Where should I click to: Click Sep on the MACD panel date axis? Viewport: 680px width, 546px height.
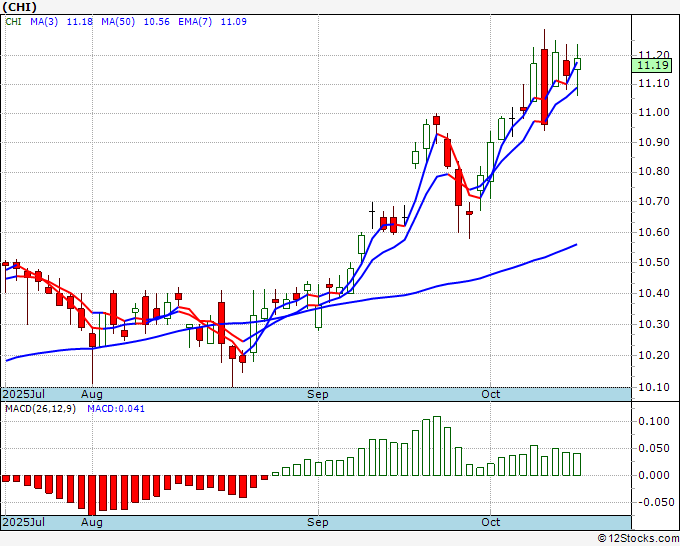(317, 522)
